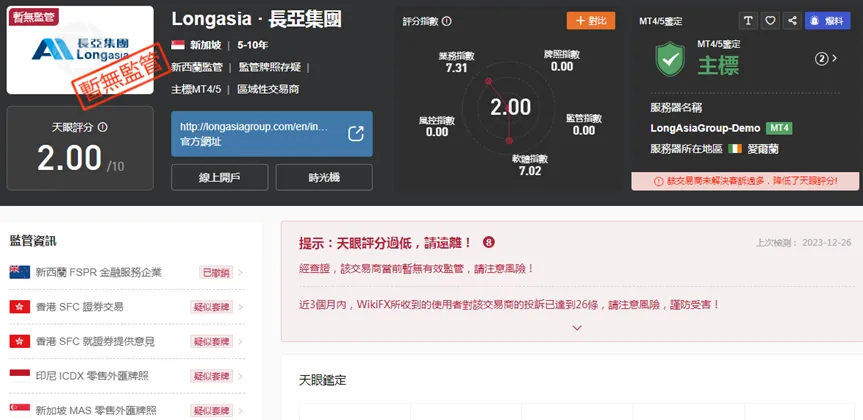Click the Singapore flag next to 新加坡 header

178,45
